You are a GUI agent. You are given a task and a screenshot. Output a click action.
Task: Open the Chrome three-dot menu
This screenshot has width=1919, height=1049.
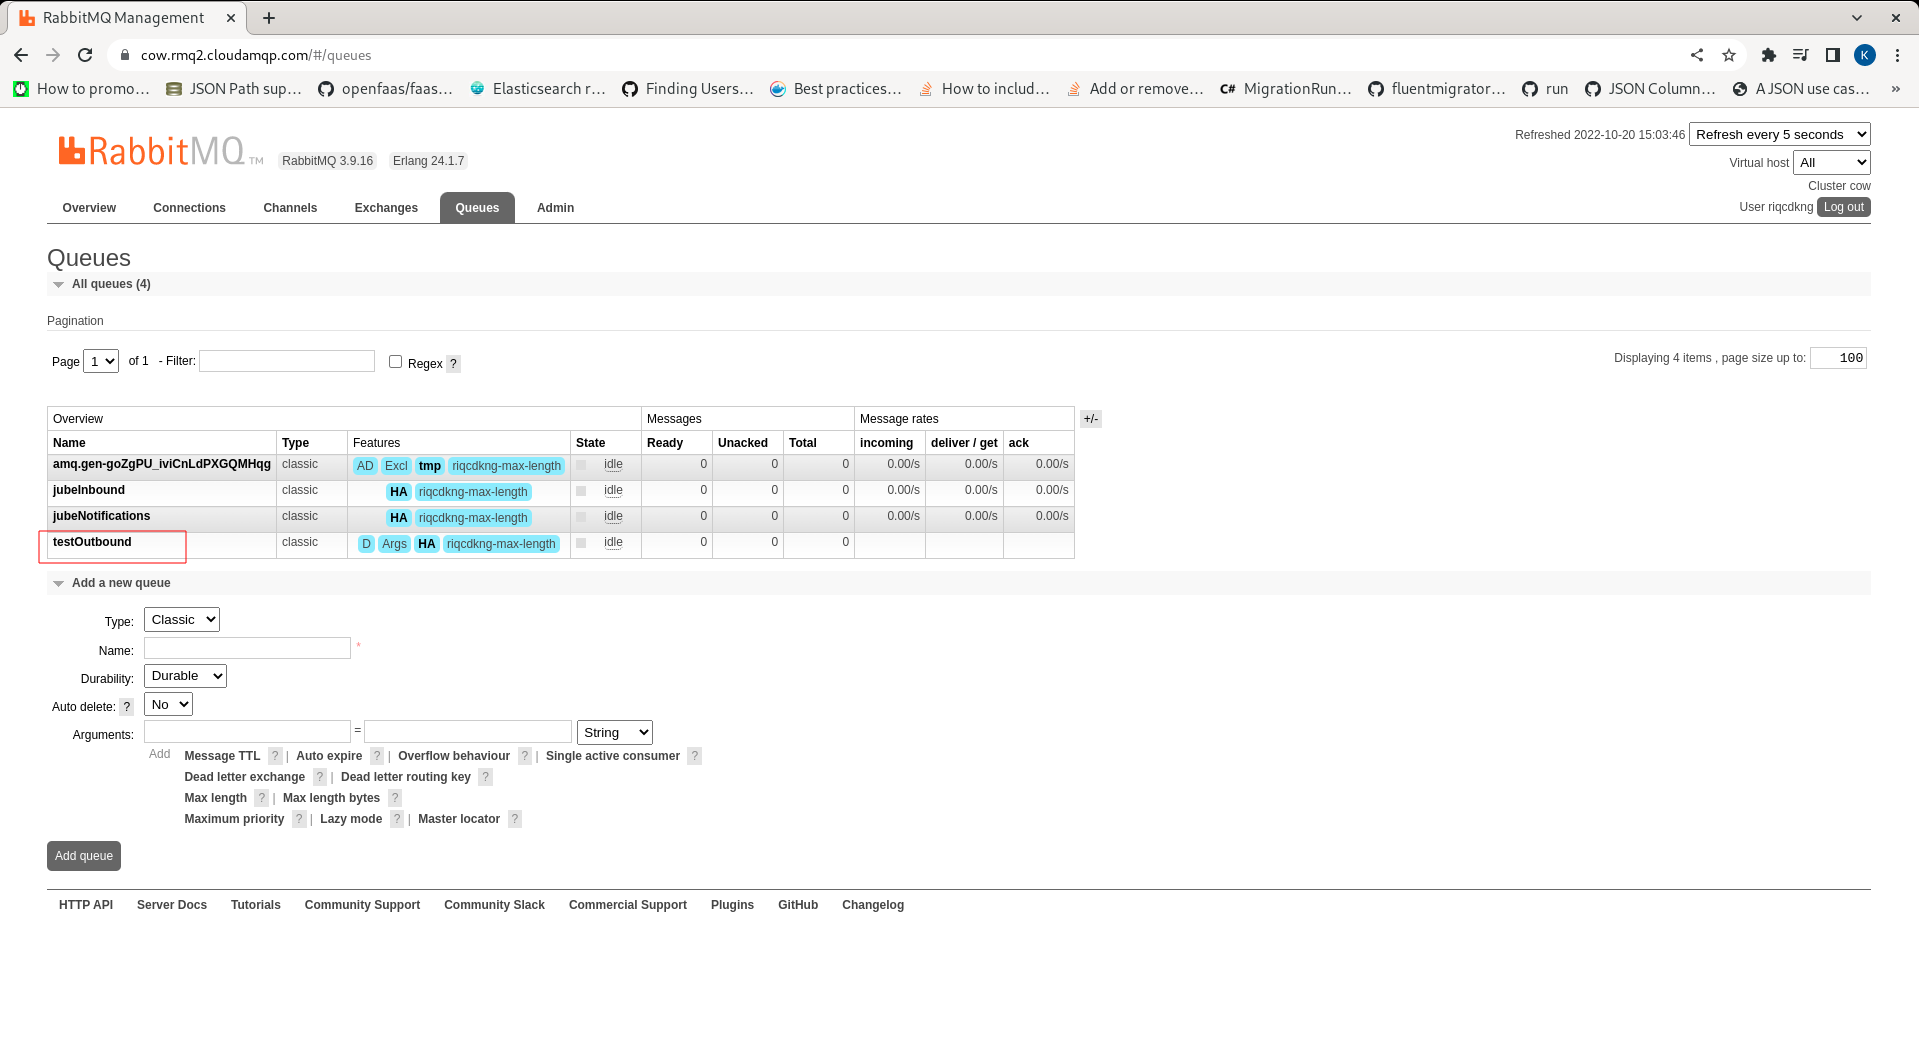pos(1897,55)
